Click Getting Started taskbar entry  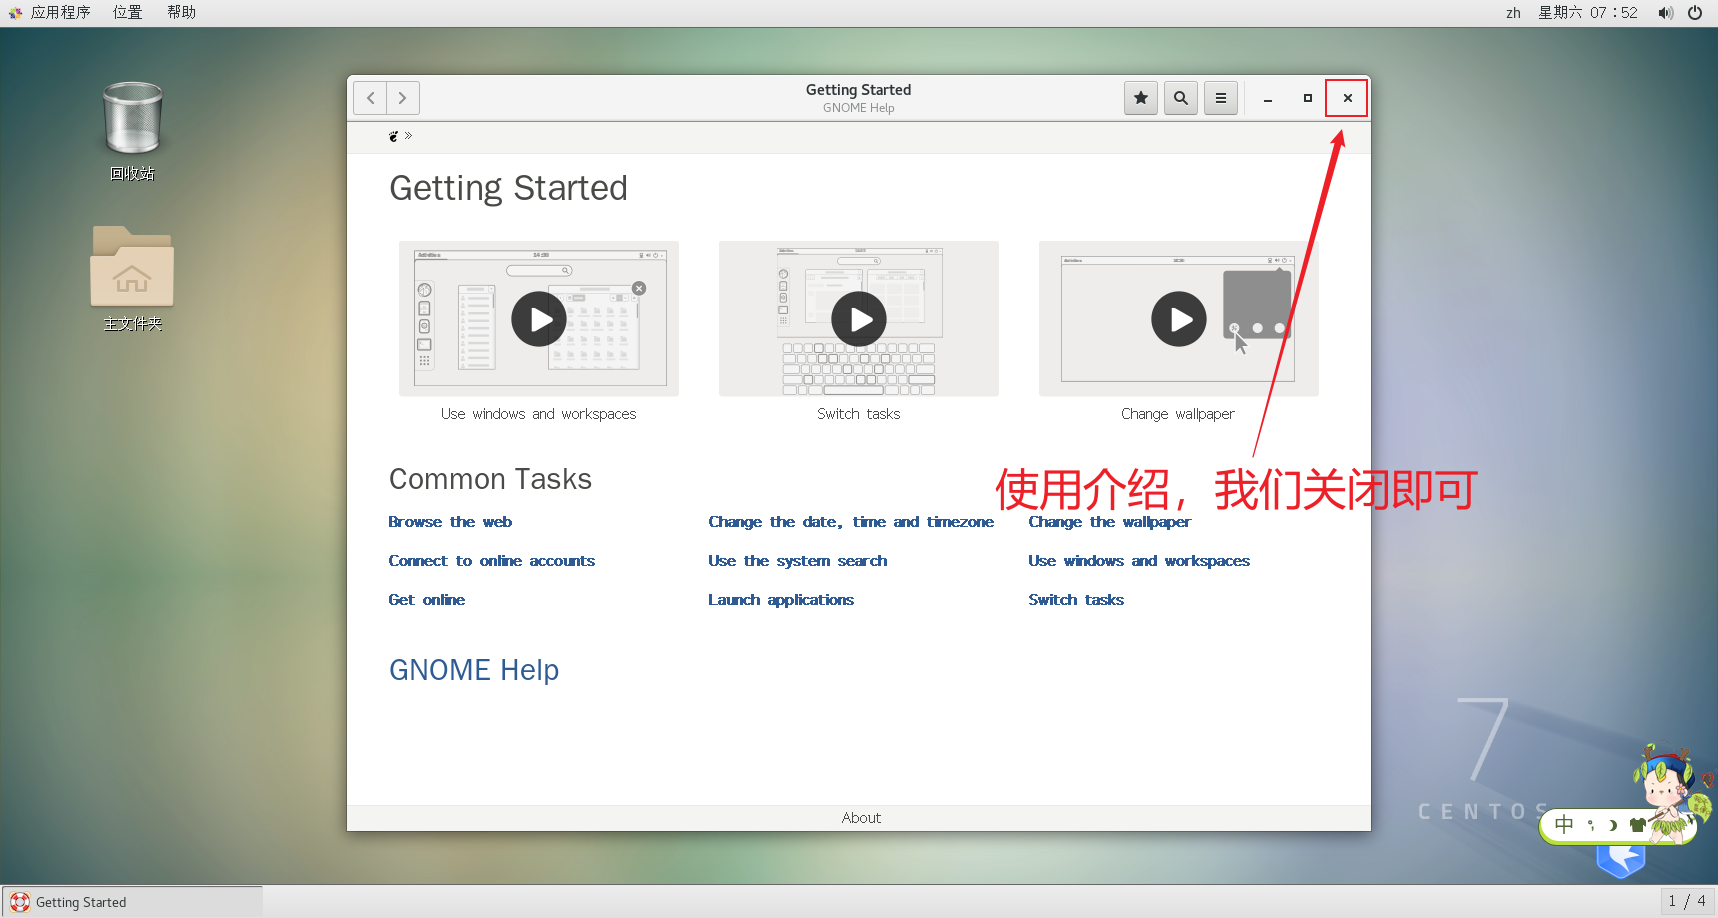click(x=132, y=902)
